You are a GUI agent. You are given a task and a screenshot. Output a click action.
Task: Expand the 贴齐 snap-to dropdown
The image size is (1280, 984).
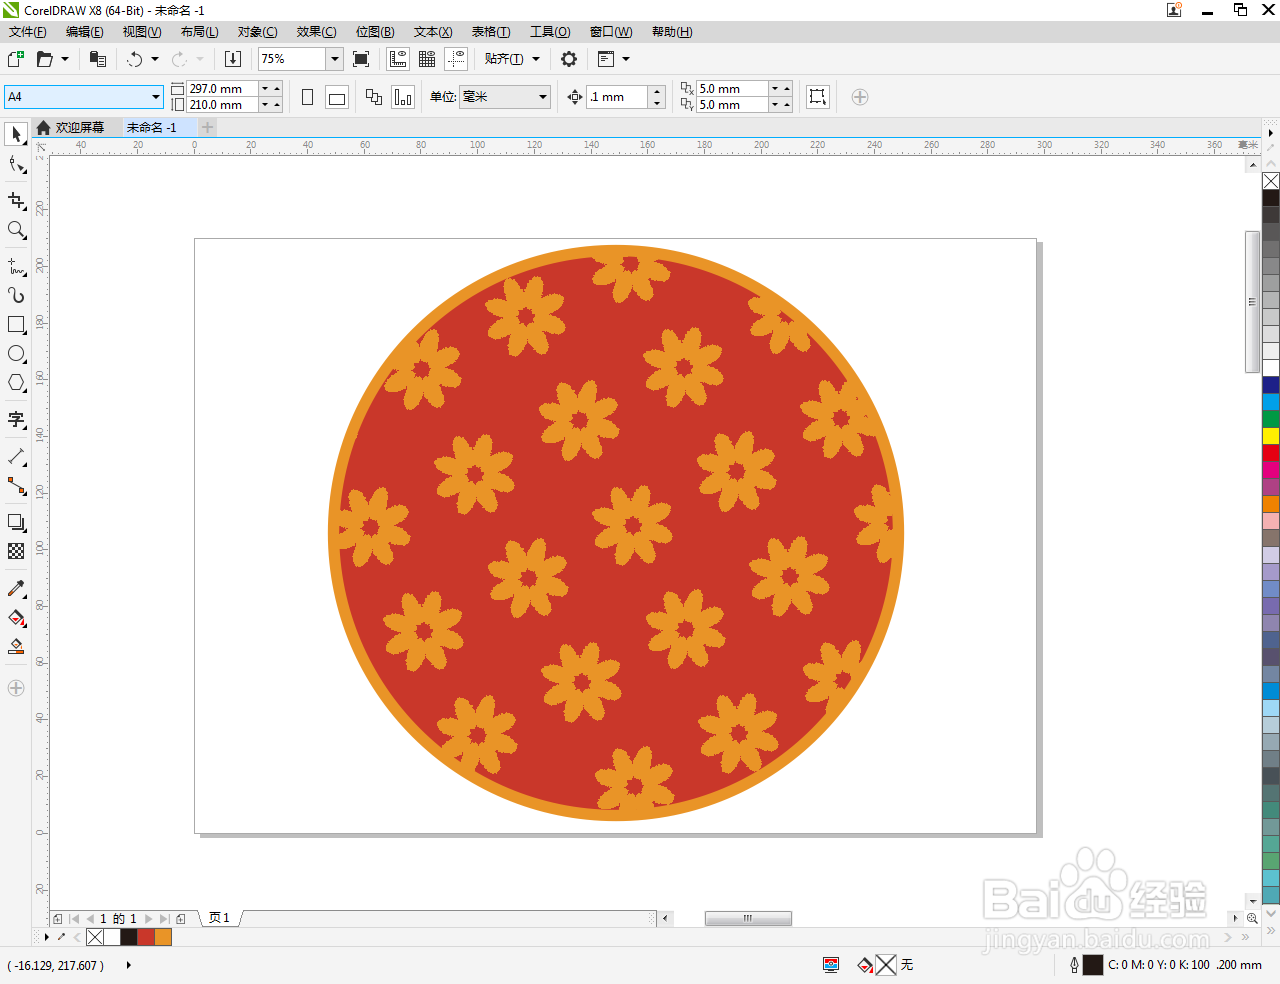point(536,59)
